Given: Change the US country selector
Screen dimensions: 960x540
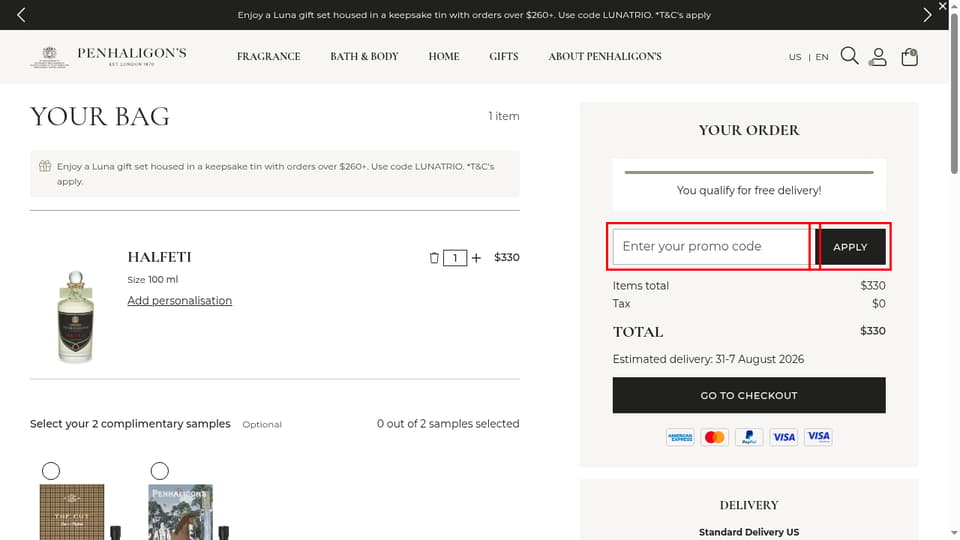Looking at the screenshot, I should [x=795, y=57].
